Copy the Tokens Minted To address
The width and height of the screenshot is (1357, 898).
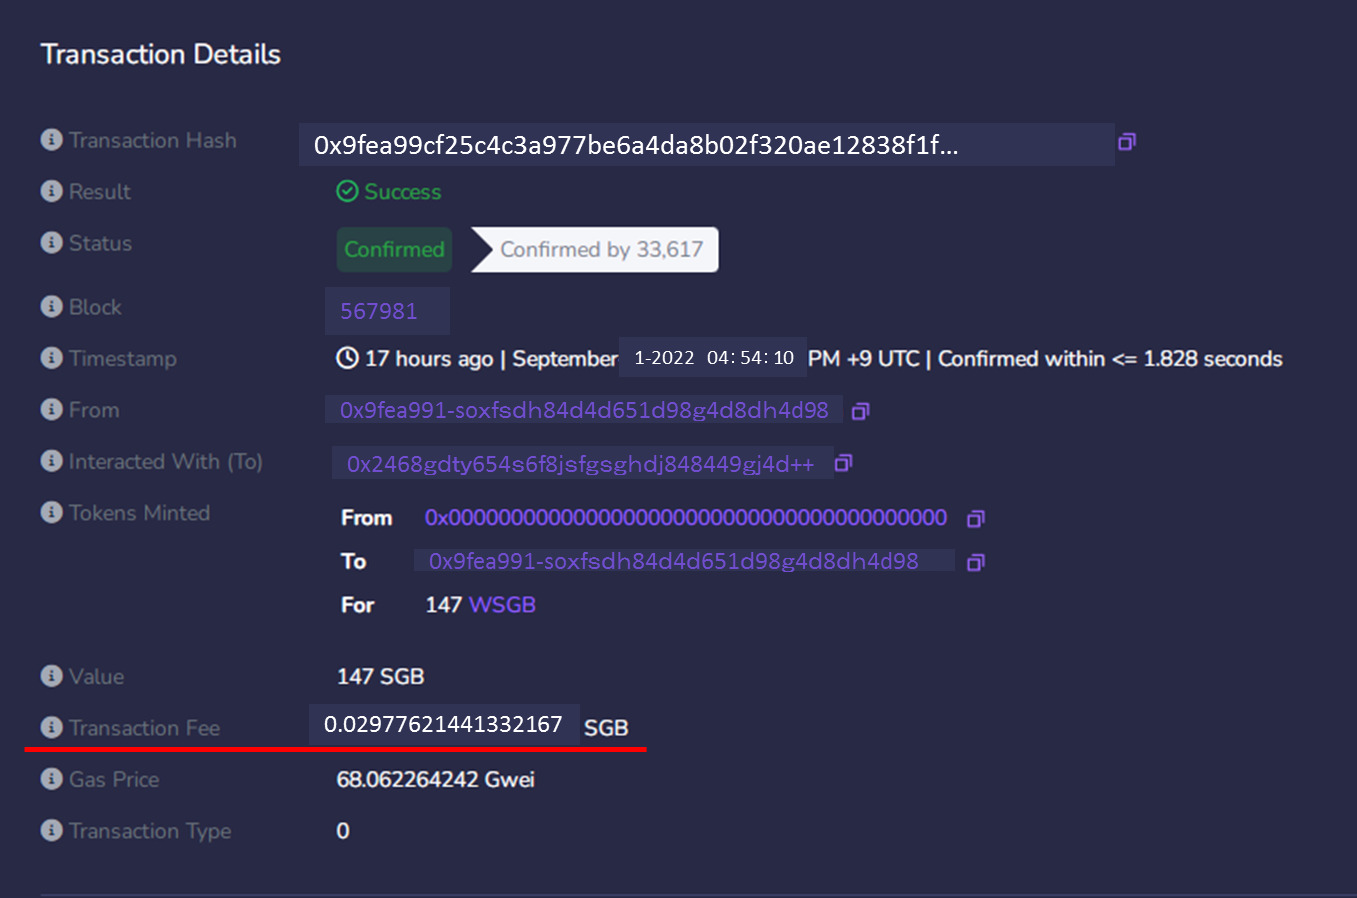(976, 563)
